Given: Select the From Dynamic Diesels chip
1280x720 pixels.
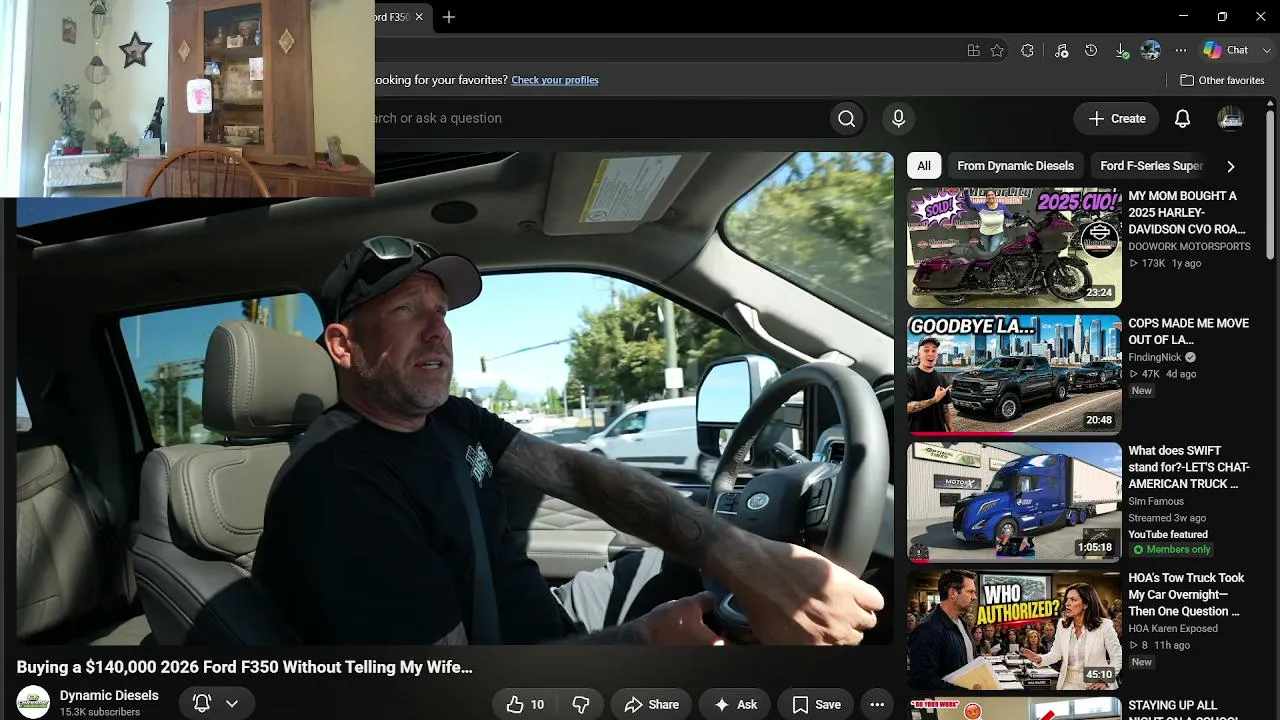Looking at the screenshot, I should tap(1015, 166).
